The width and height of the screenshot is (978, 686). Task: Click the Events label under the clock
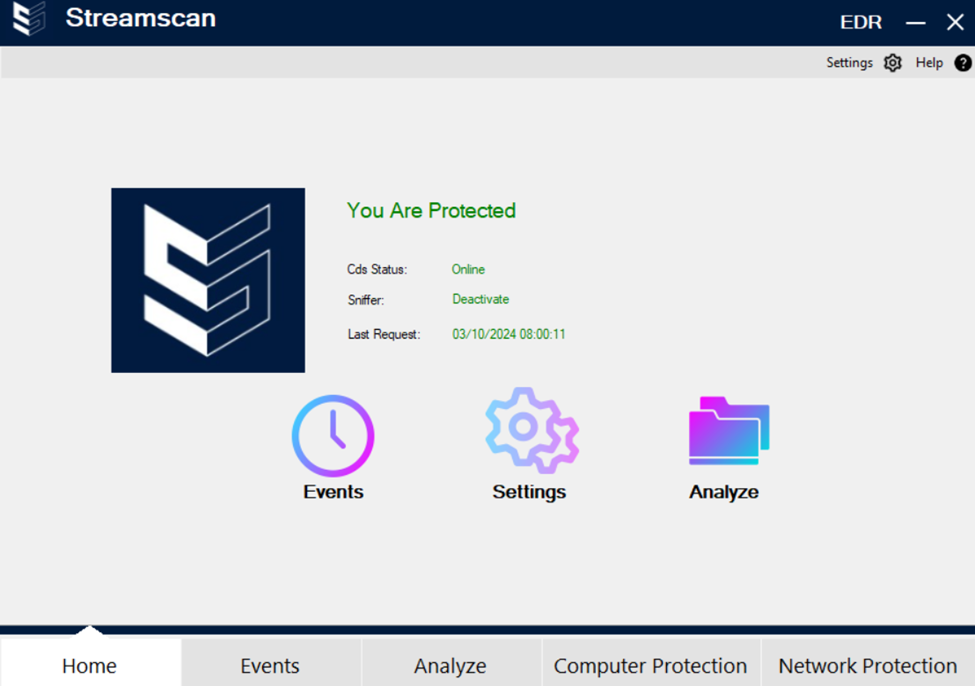click(x=333, y=491)
